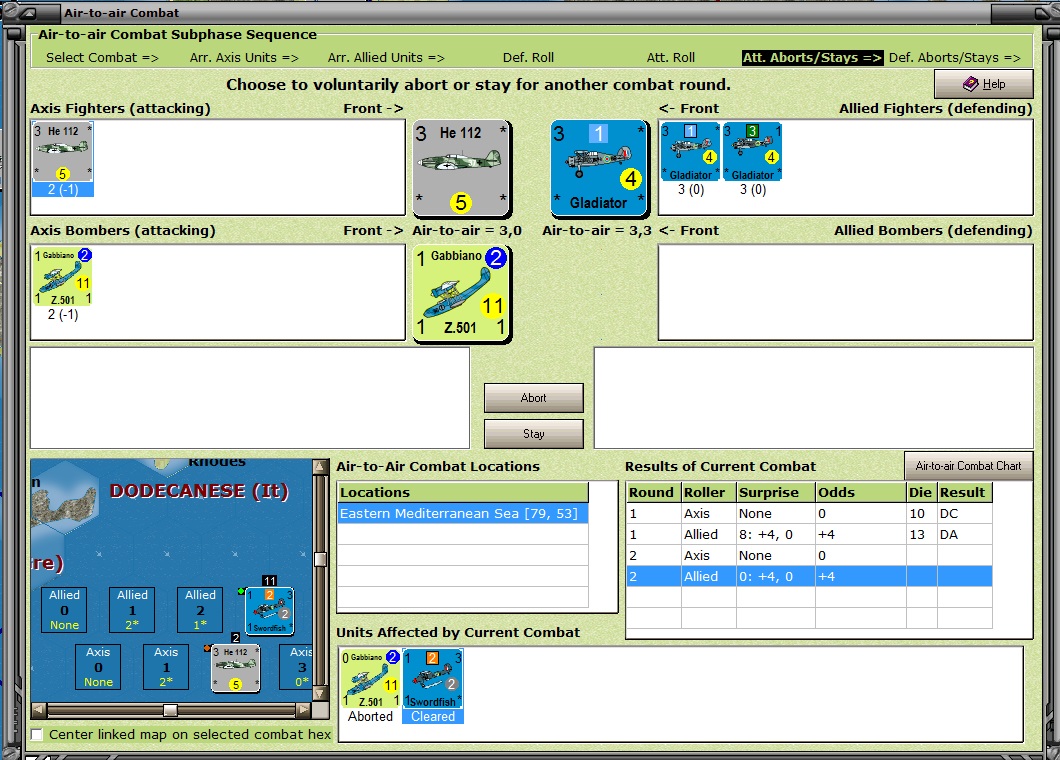
Task: Click the Abort button
Action: tap(533, 398)
